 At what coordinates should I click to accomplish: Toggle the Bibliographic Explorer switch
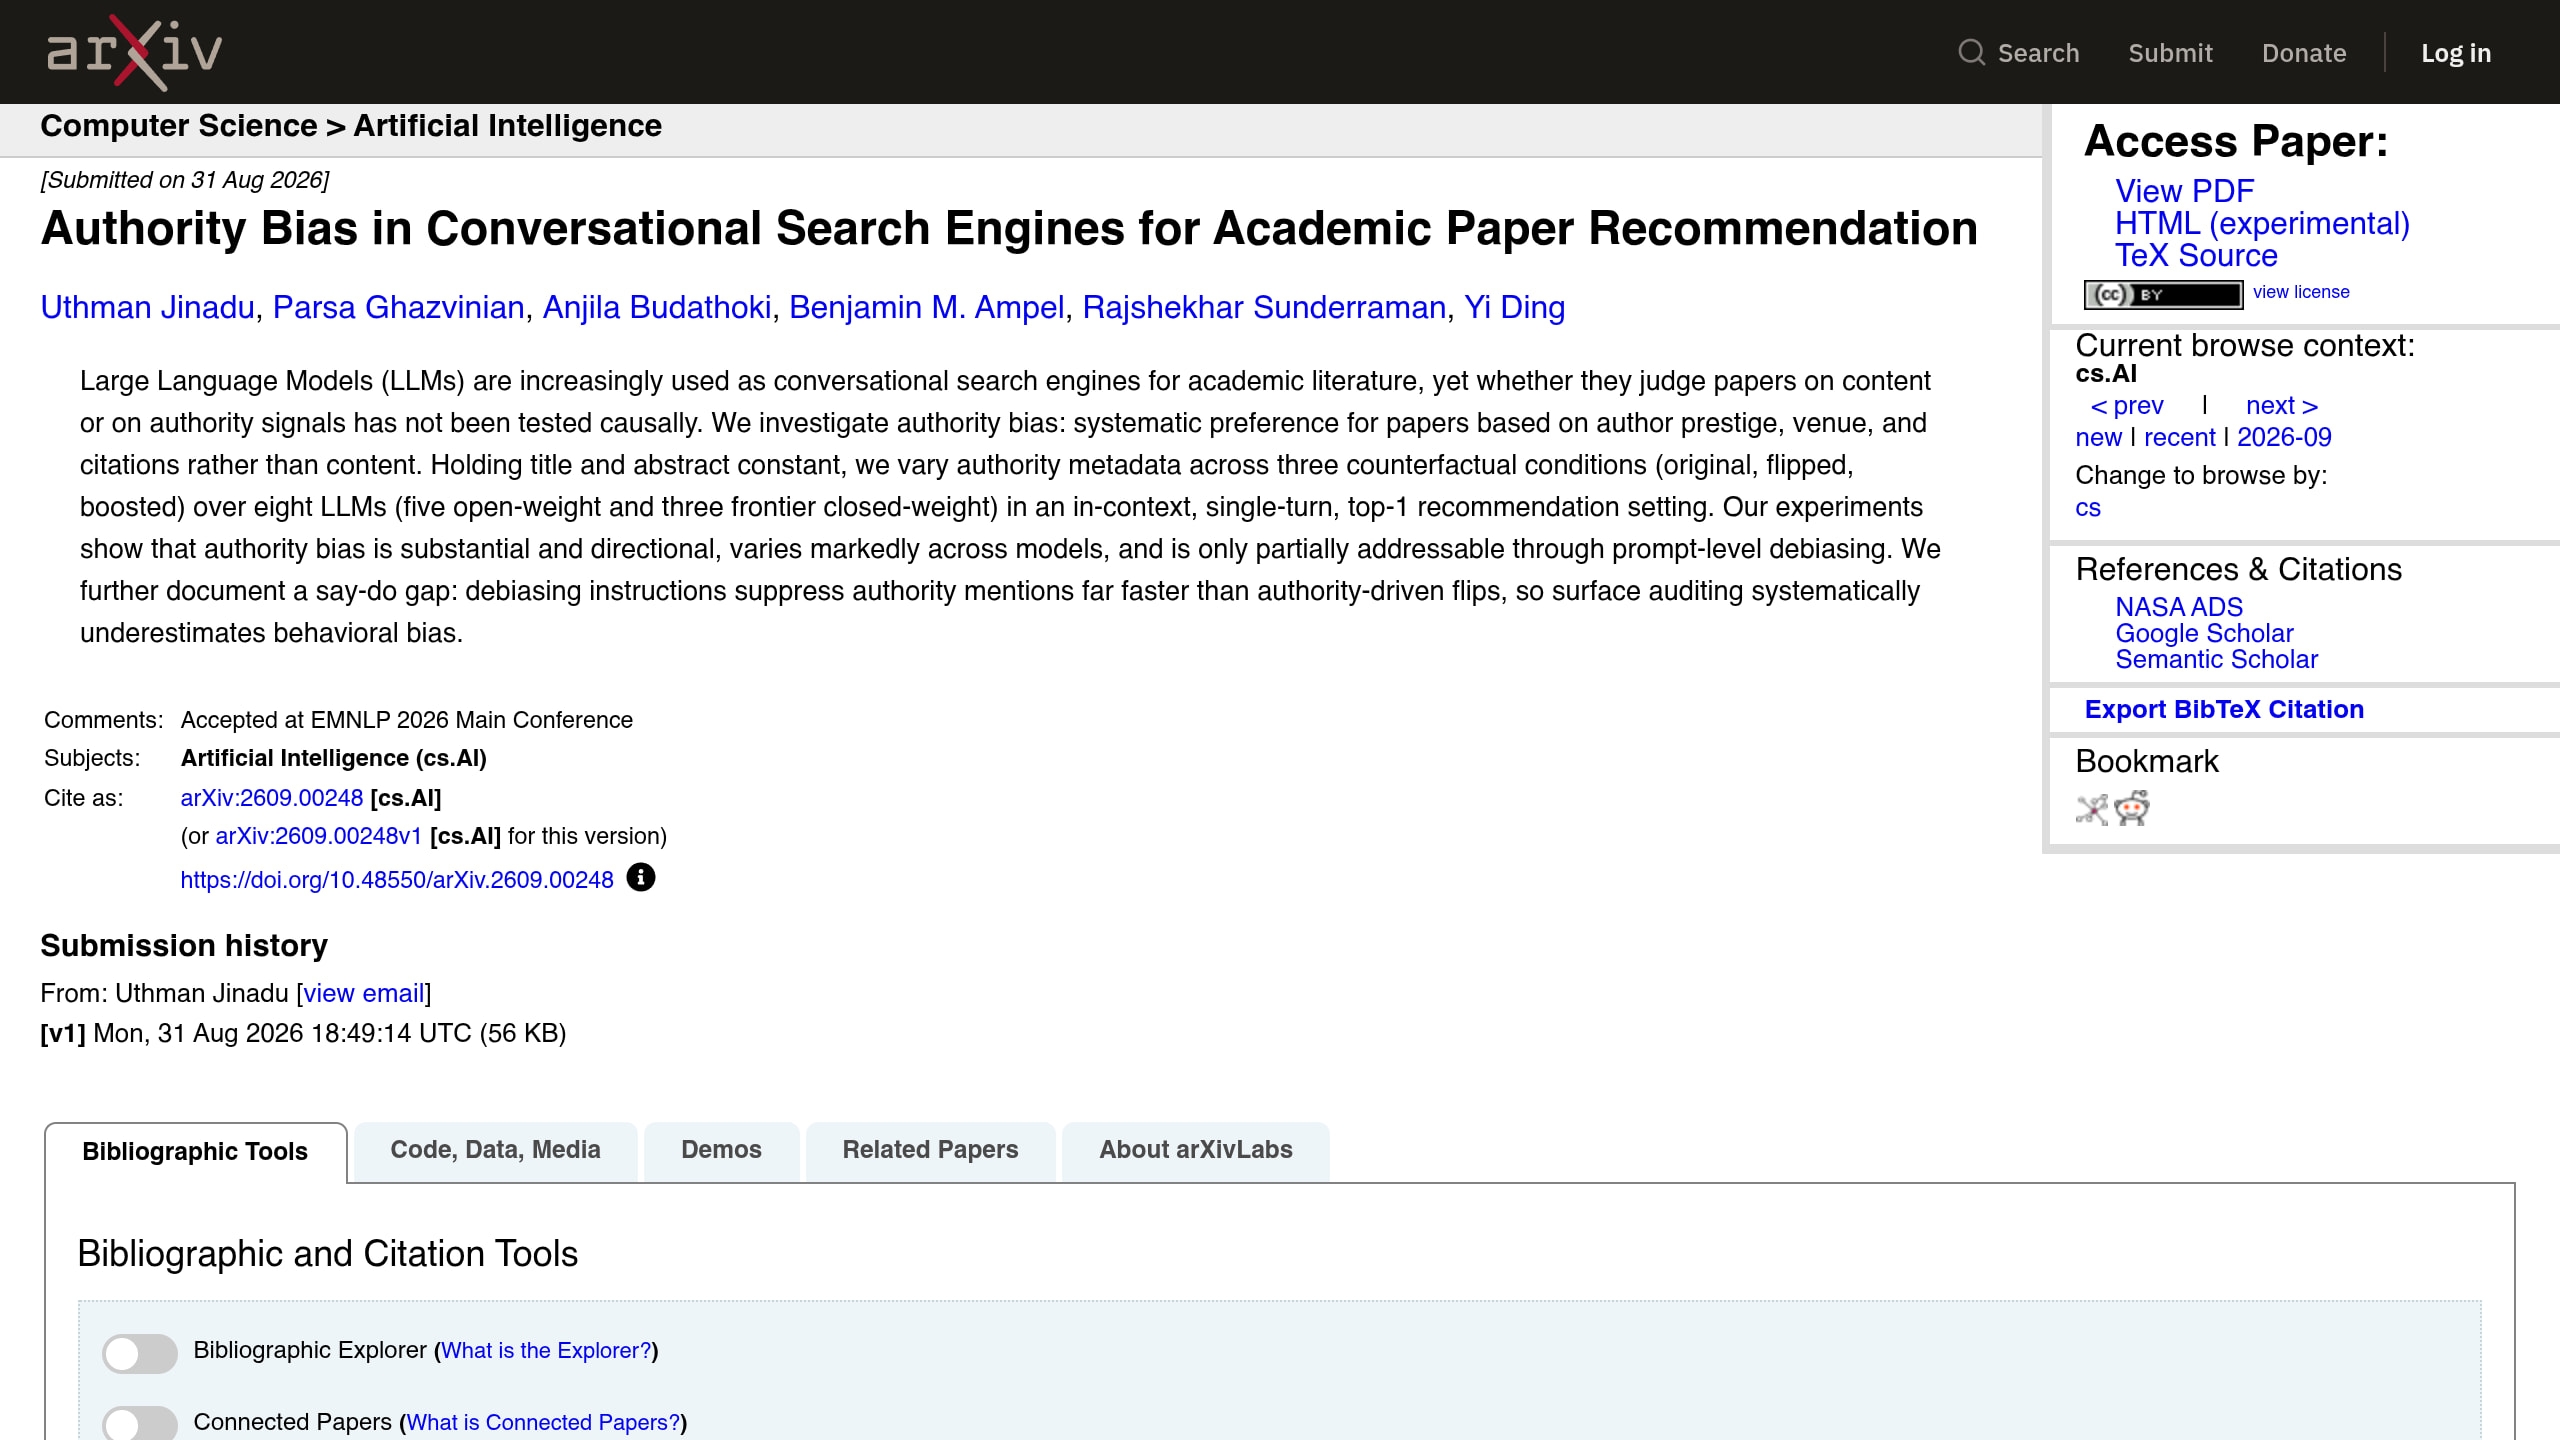click(x=140, y=1353)
